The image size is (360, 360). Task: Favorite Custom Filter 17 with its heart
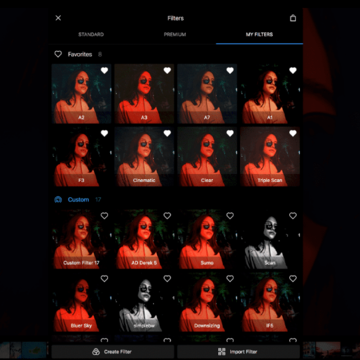tap(104, 216)
